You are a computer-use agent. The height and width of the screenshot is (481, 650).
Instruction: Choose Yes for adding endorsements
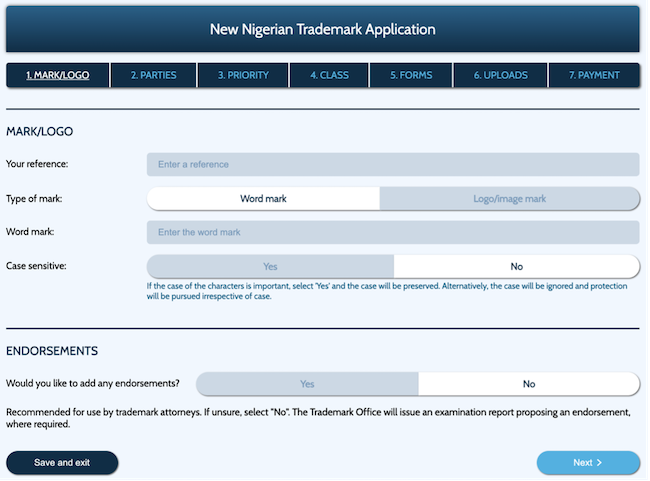307,384
